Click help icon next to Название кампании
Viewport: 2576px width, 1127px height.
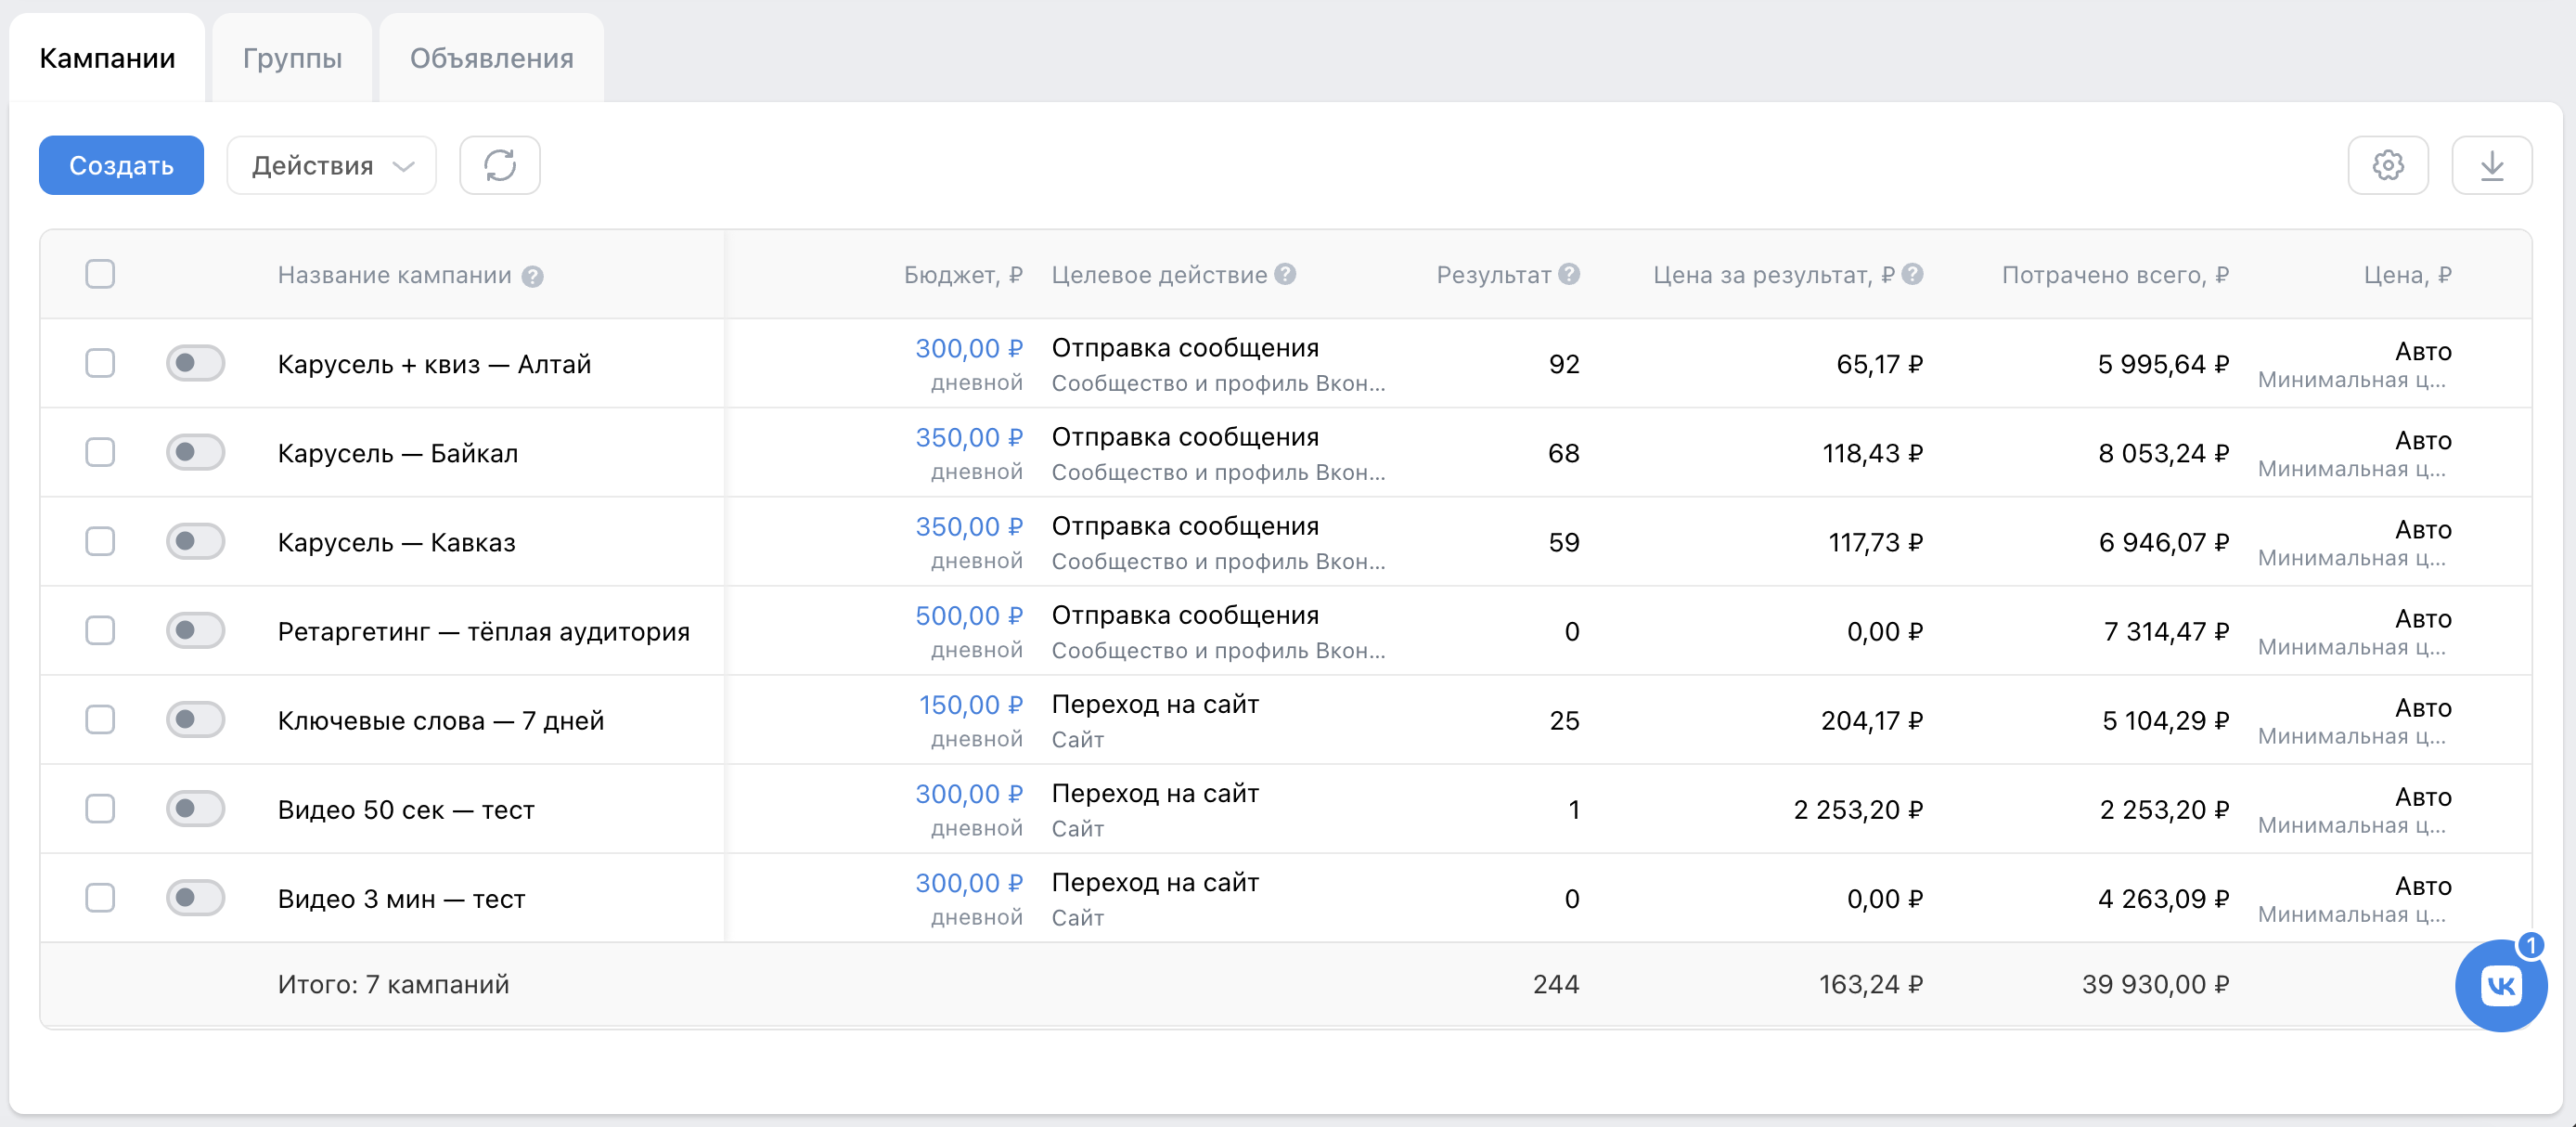[533, 276]
